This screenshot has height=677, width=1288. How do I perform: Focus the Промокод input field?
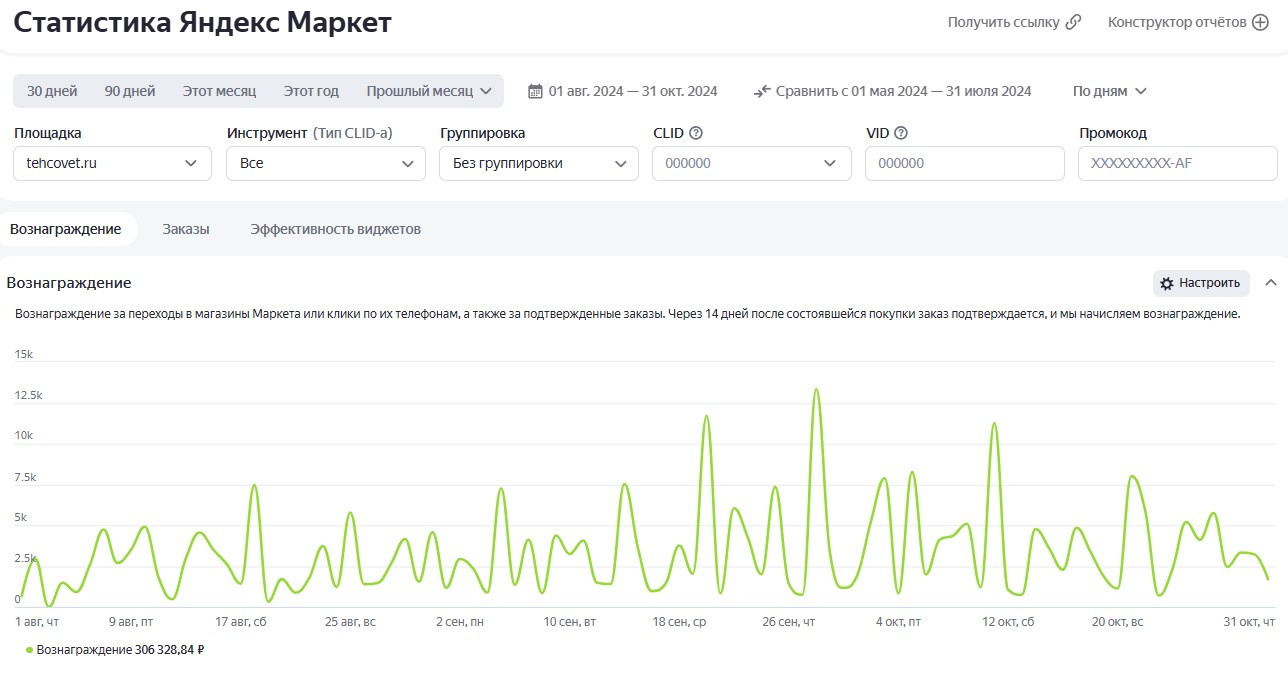[1178, 163]
